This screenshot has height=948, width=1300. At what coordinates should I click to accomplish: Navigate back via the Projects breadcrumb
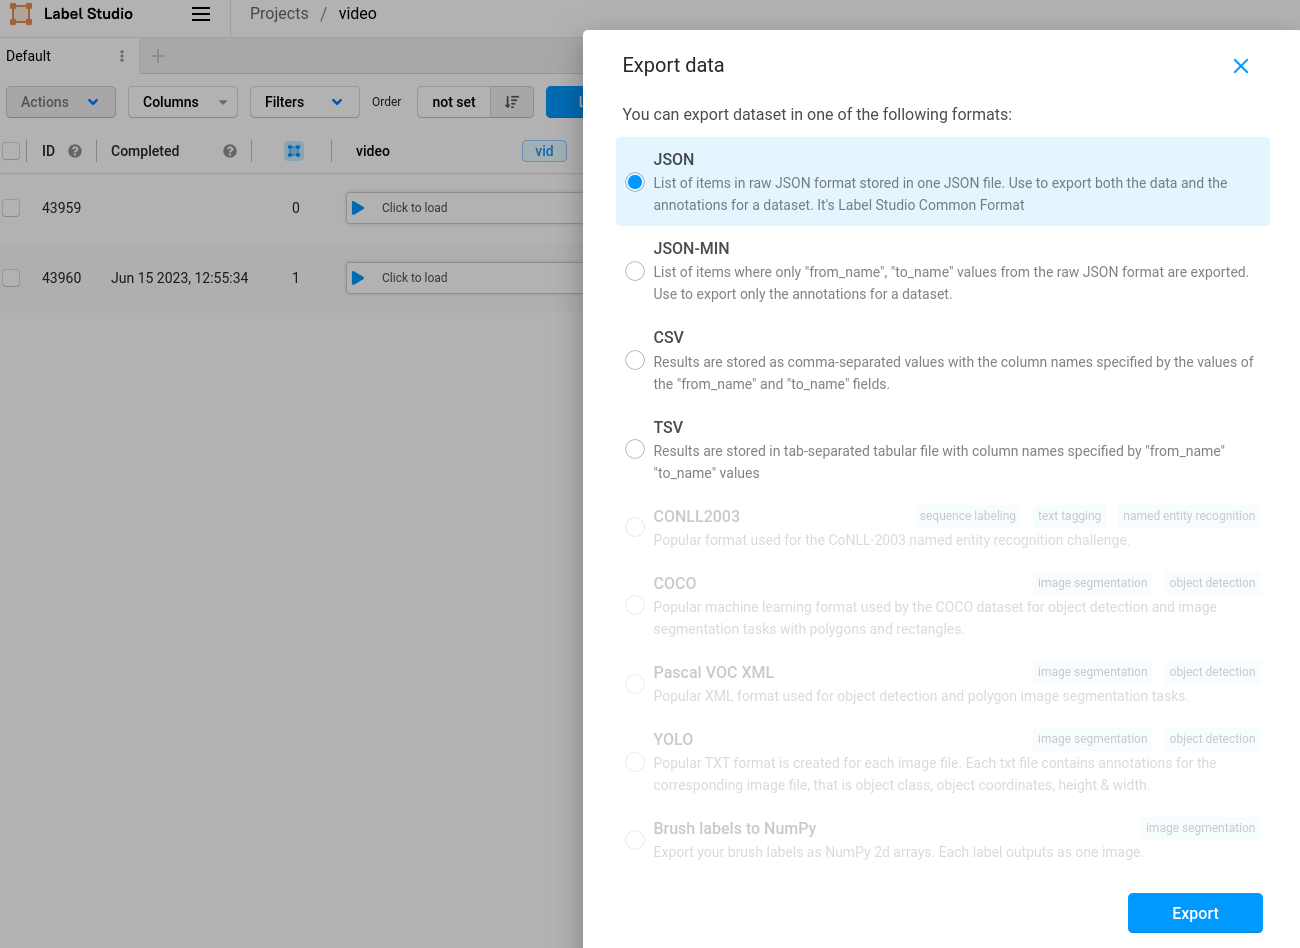pos(278,13)
